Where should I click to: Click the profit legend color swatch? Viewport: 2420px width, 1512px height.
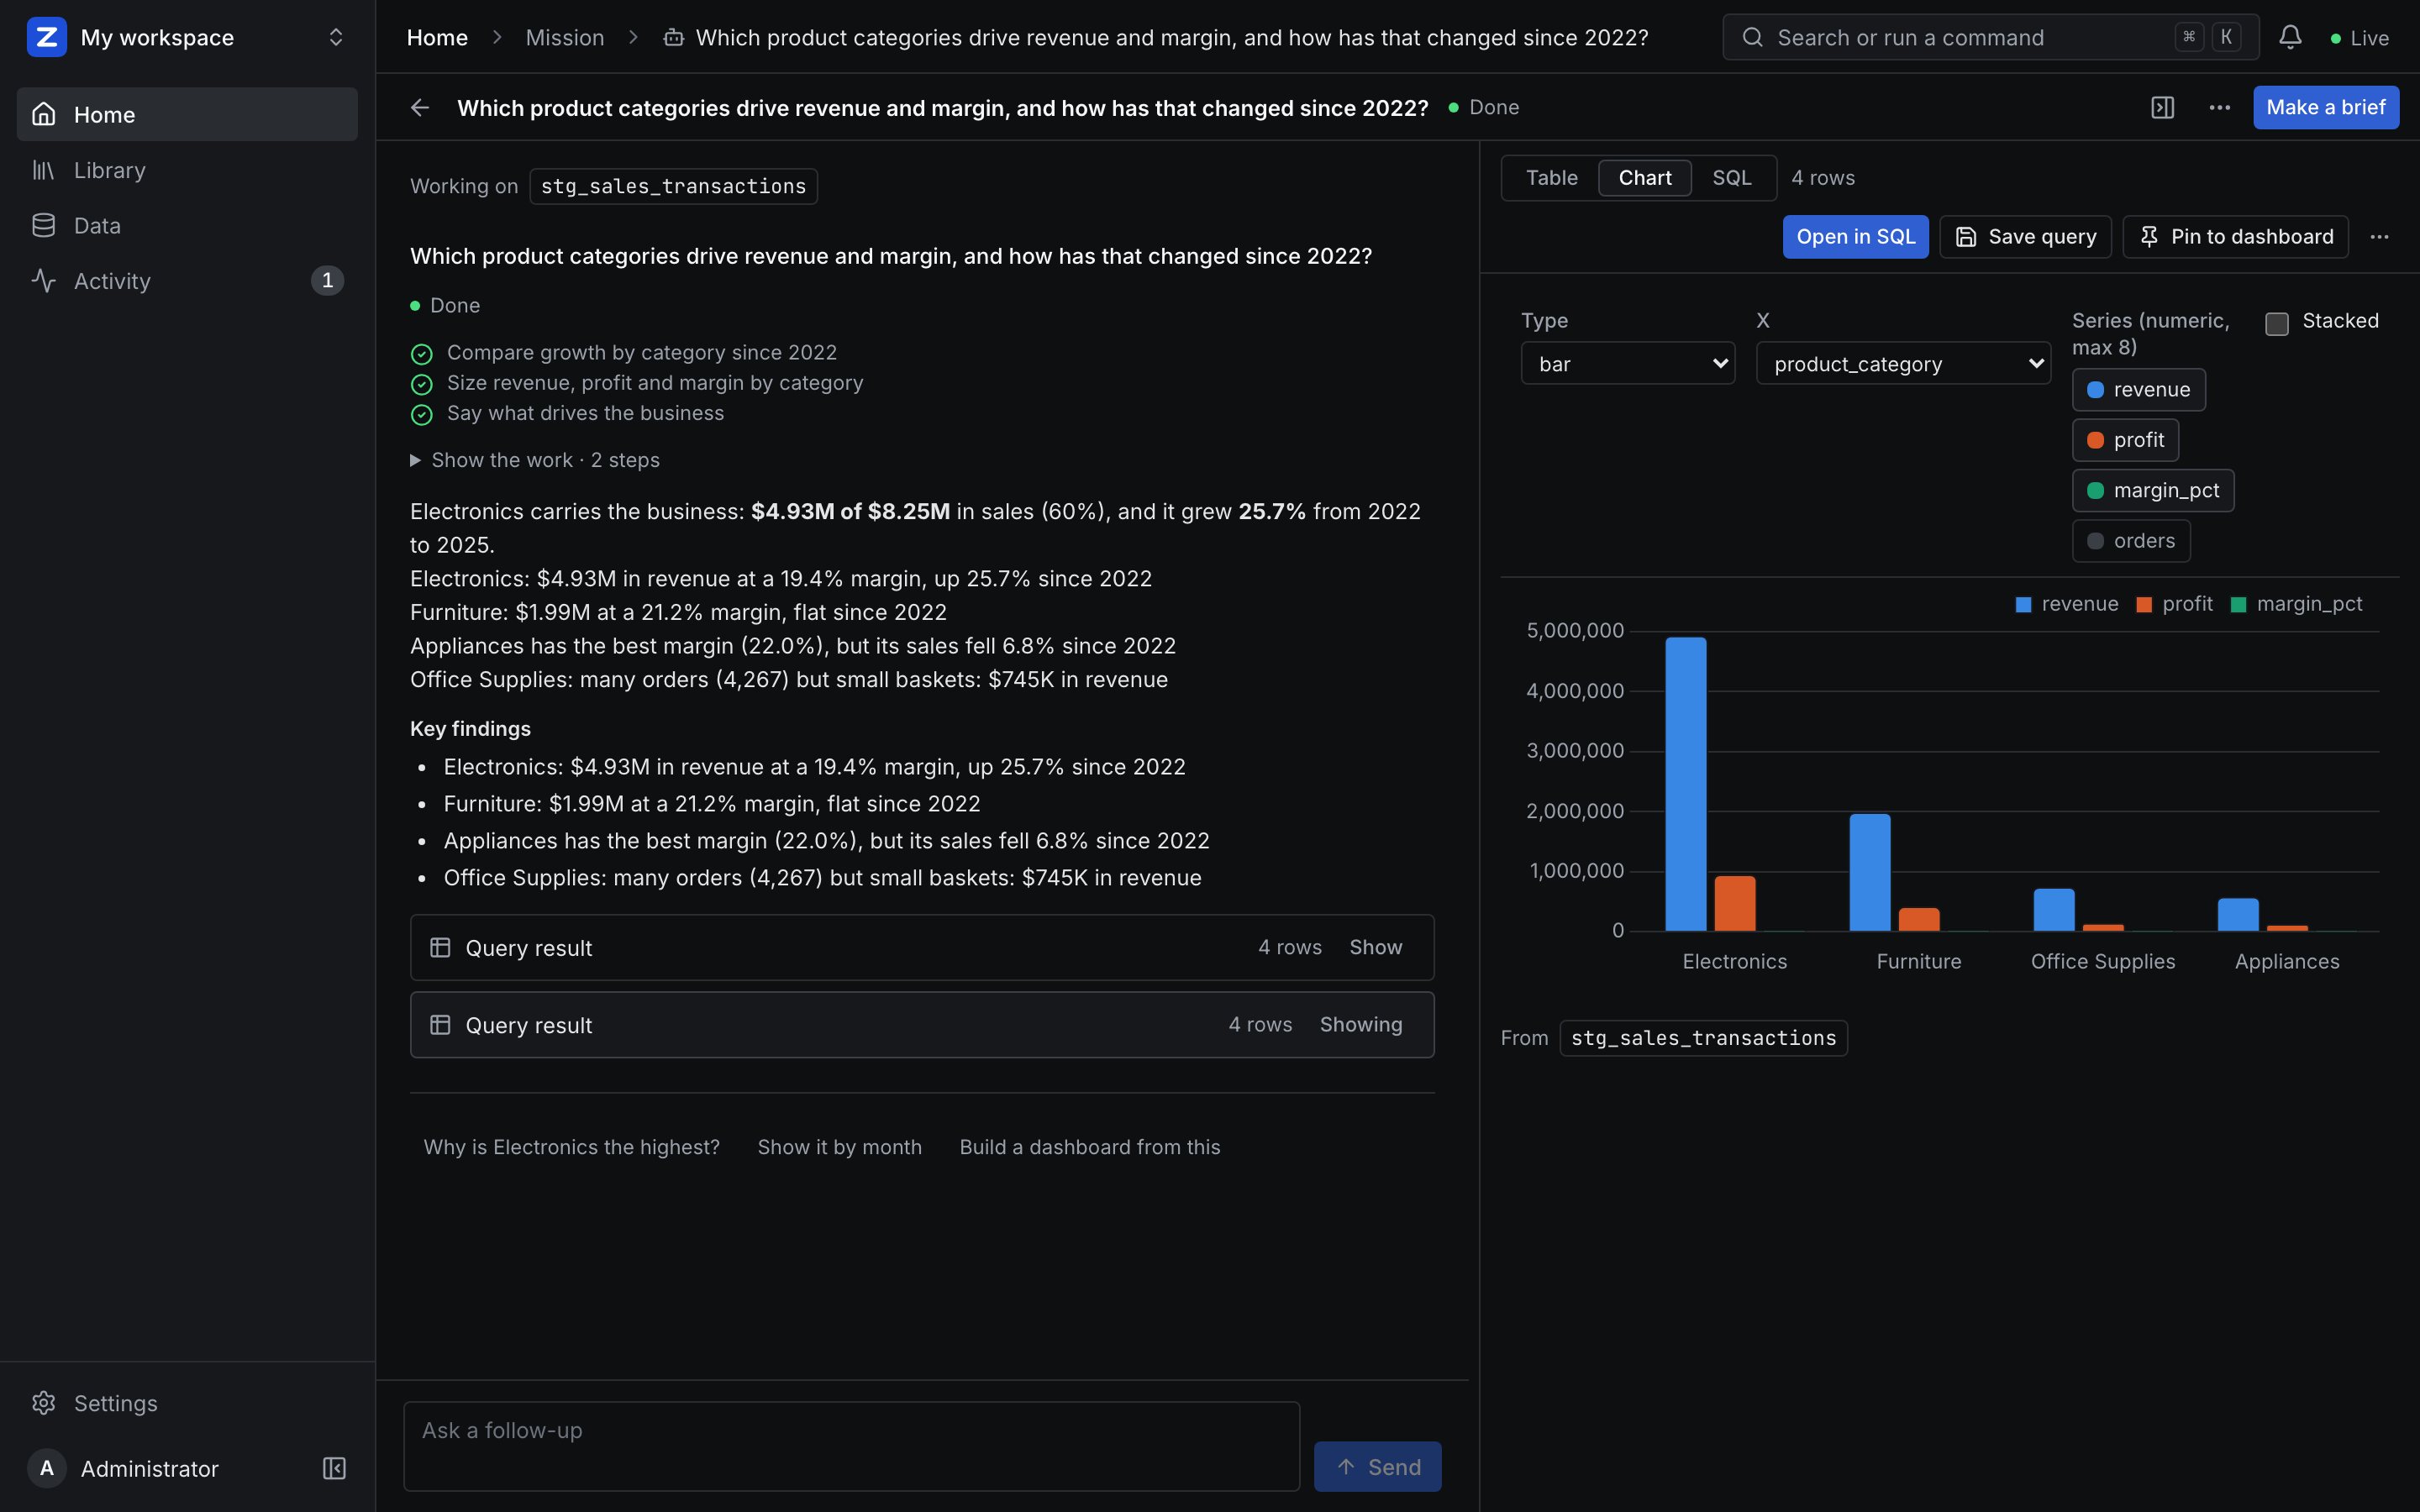point(2143,604)
